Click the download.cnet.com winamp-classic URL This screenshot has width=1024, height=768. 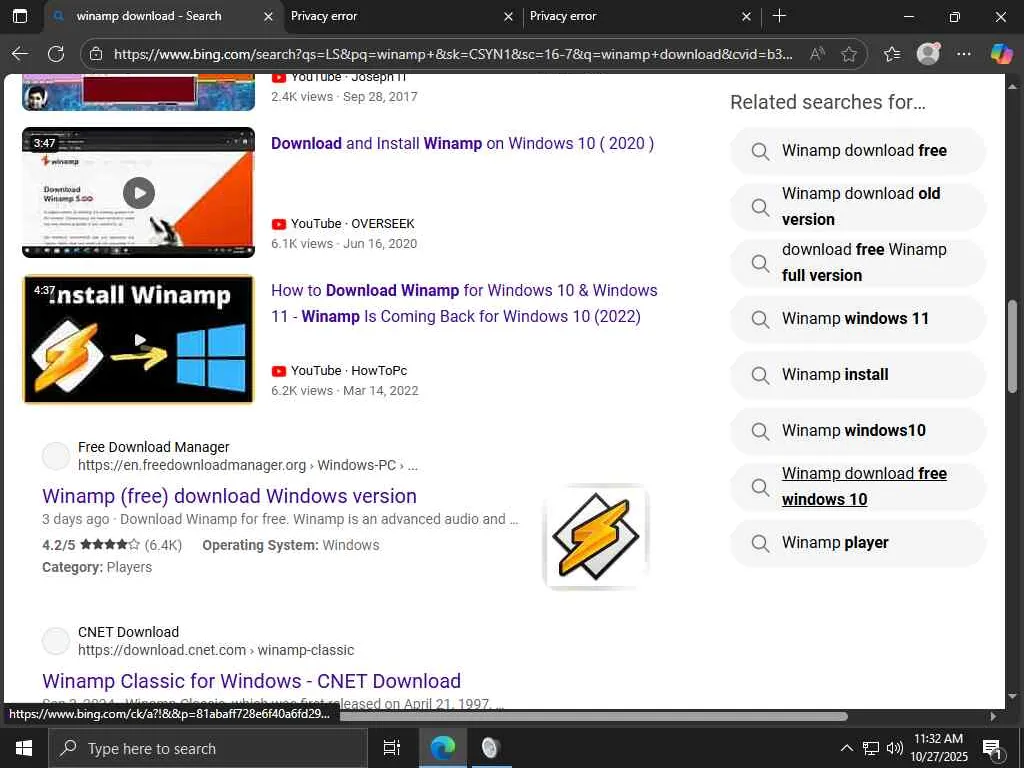[216, 650]
